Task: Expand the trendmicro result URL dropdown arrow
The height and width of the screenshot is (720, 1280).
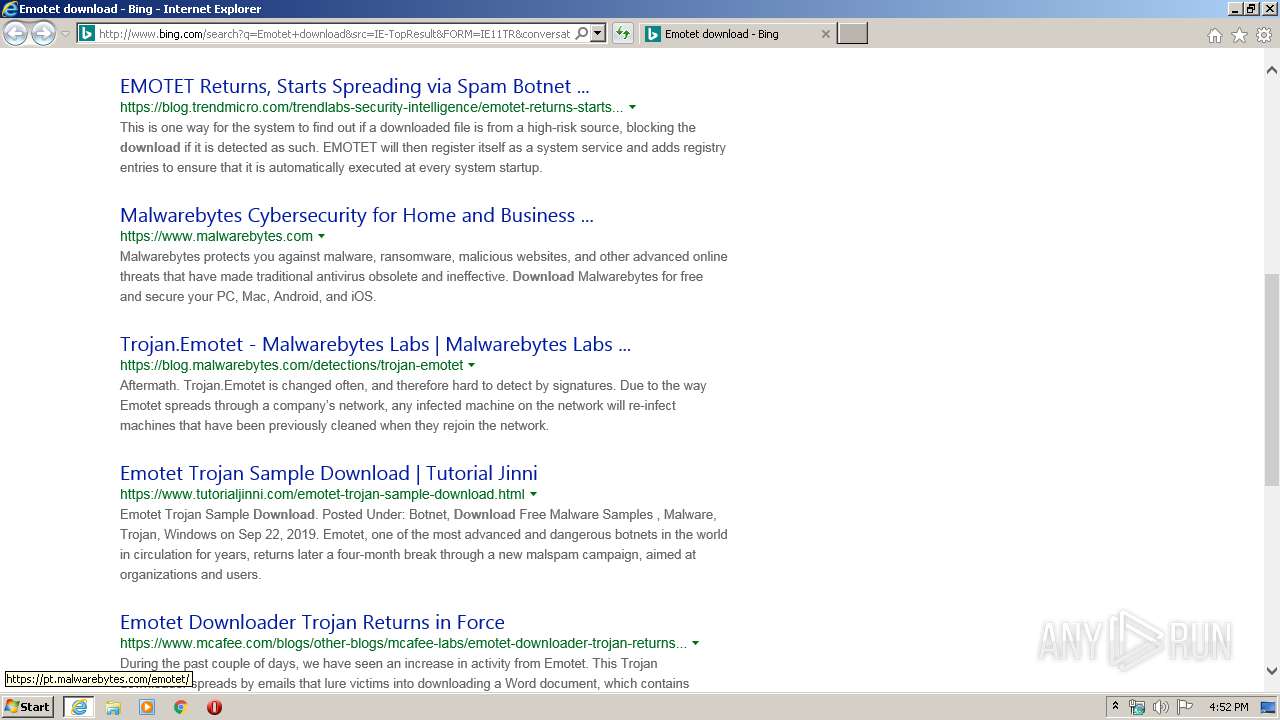Action: click(632, 107)
